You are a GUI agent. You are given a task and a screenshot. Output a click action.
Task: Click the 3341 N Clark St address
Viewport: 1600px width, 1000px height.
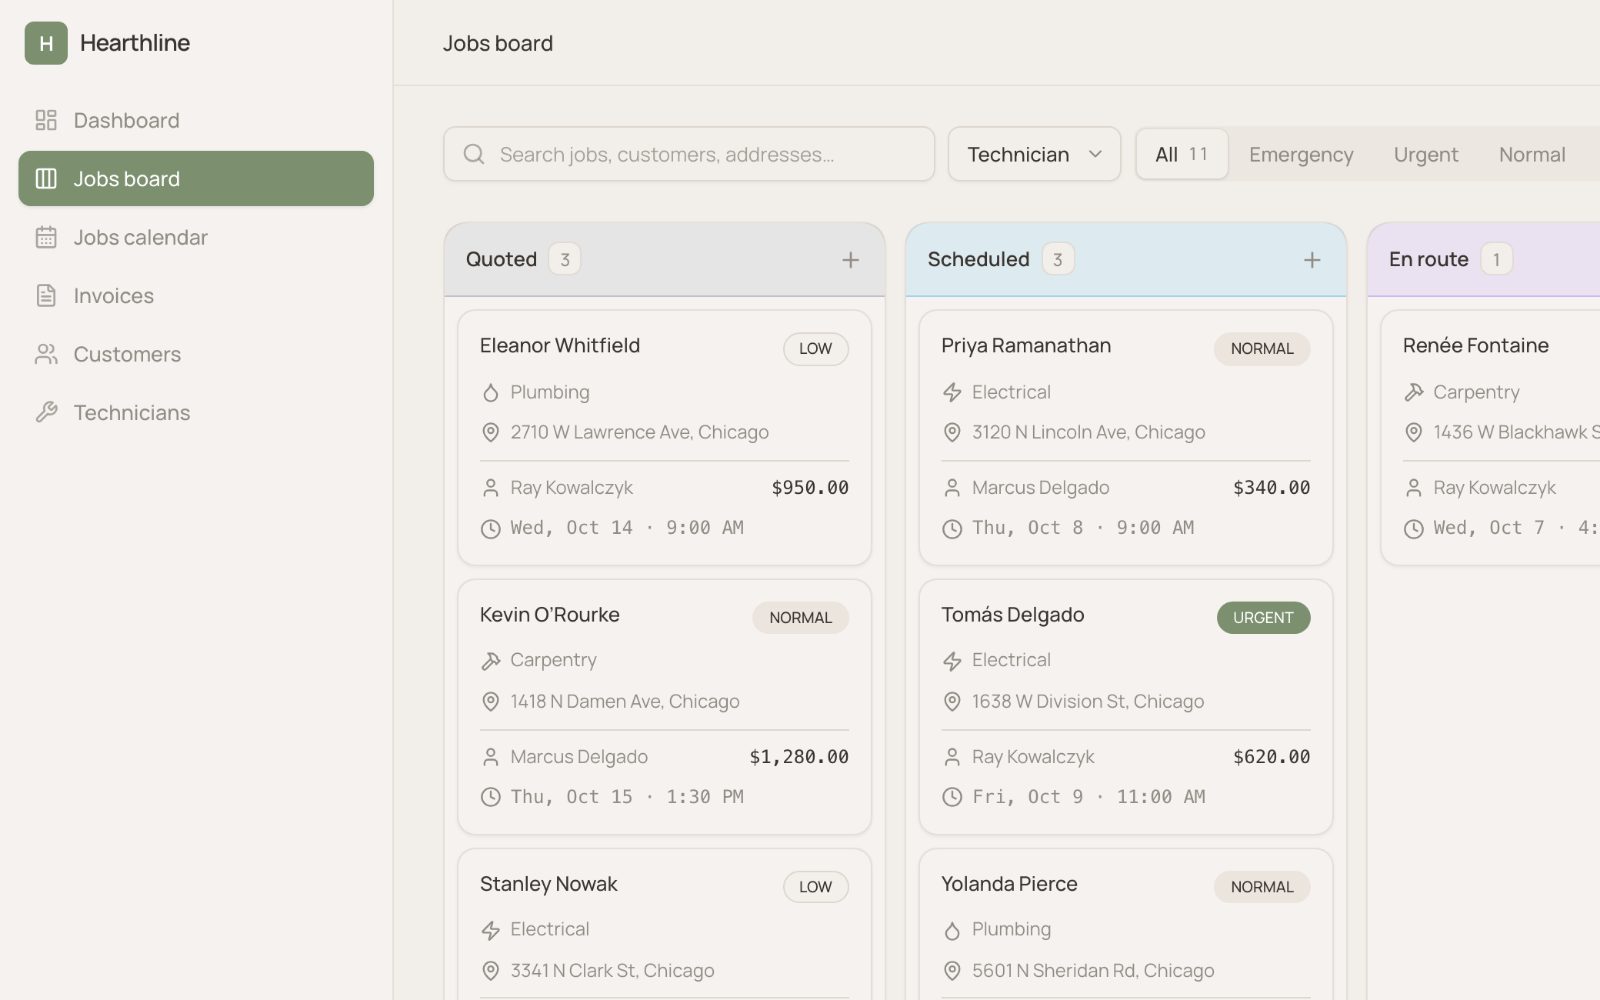click(x=612, y=971)
